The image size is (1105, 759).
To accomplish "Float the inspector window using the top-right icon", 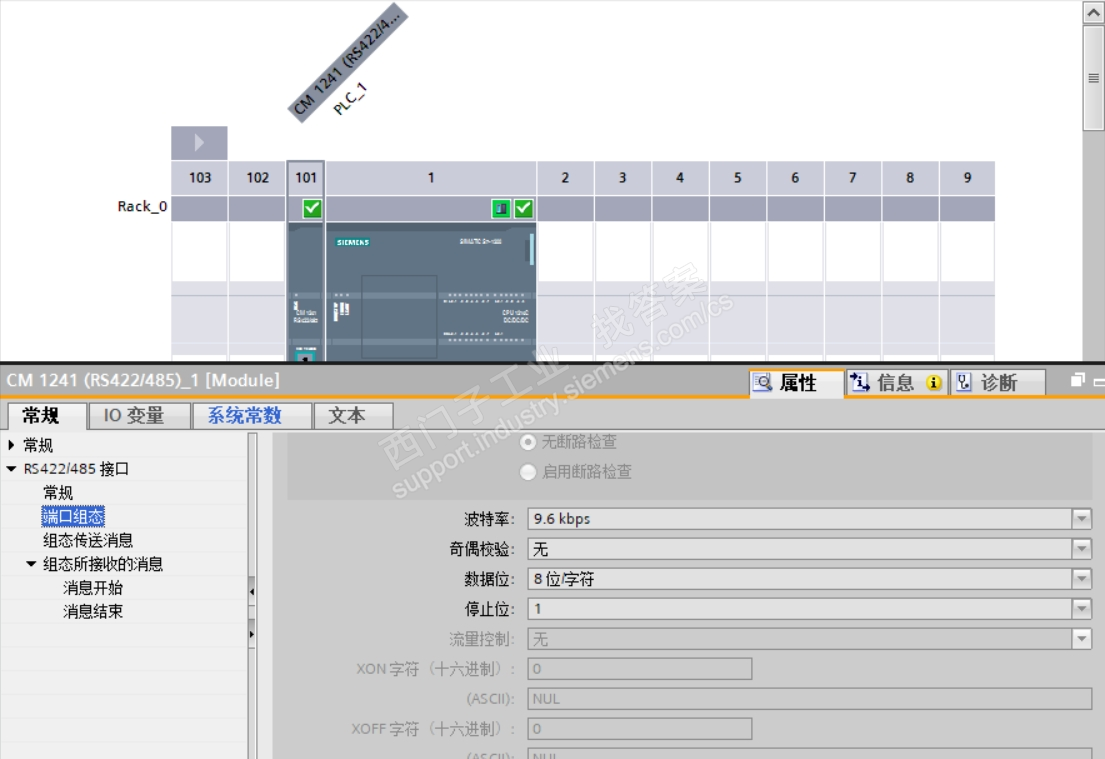I will 1078,381.
